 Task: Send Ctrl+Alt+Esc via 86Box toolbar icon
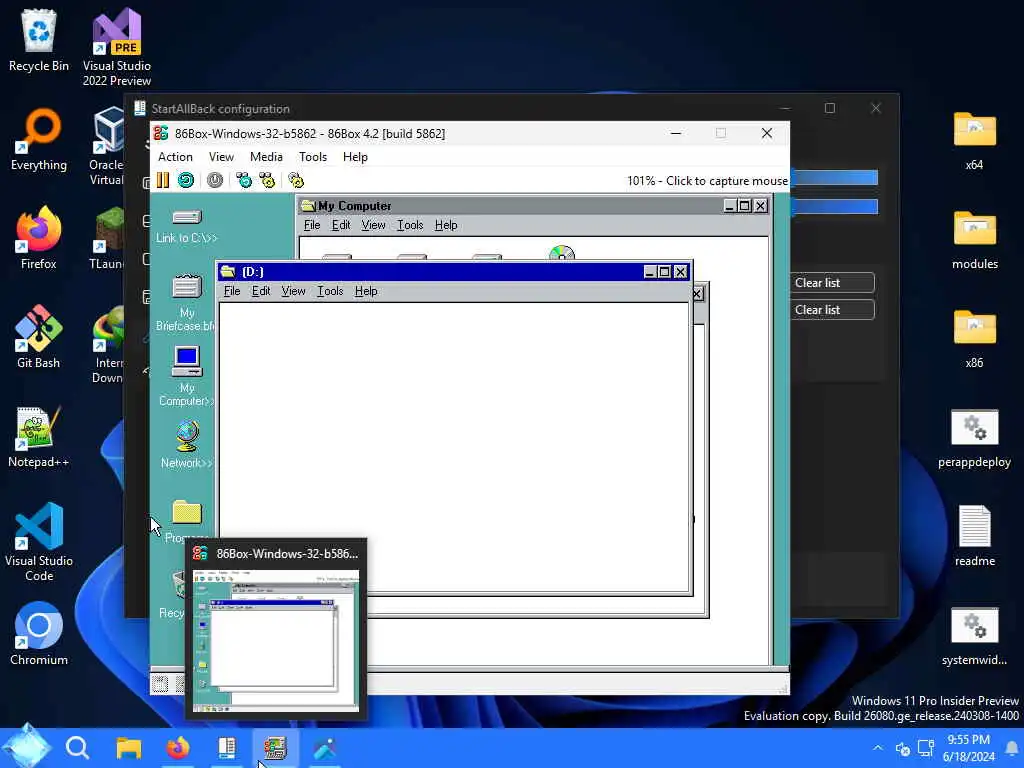click(267, 180)
